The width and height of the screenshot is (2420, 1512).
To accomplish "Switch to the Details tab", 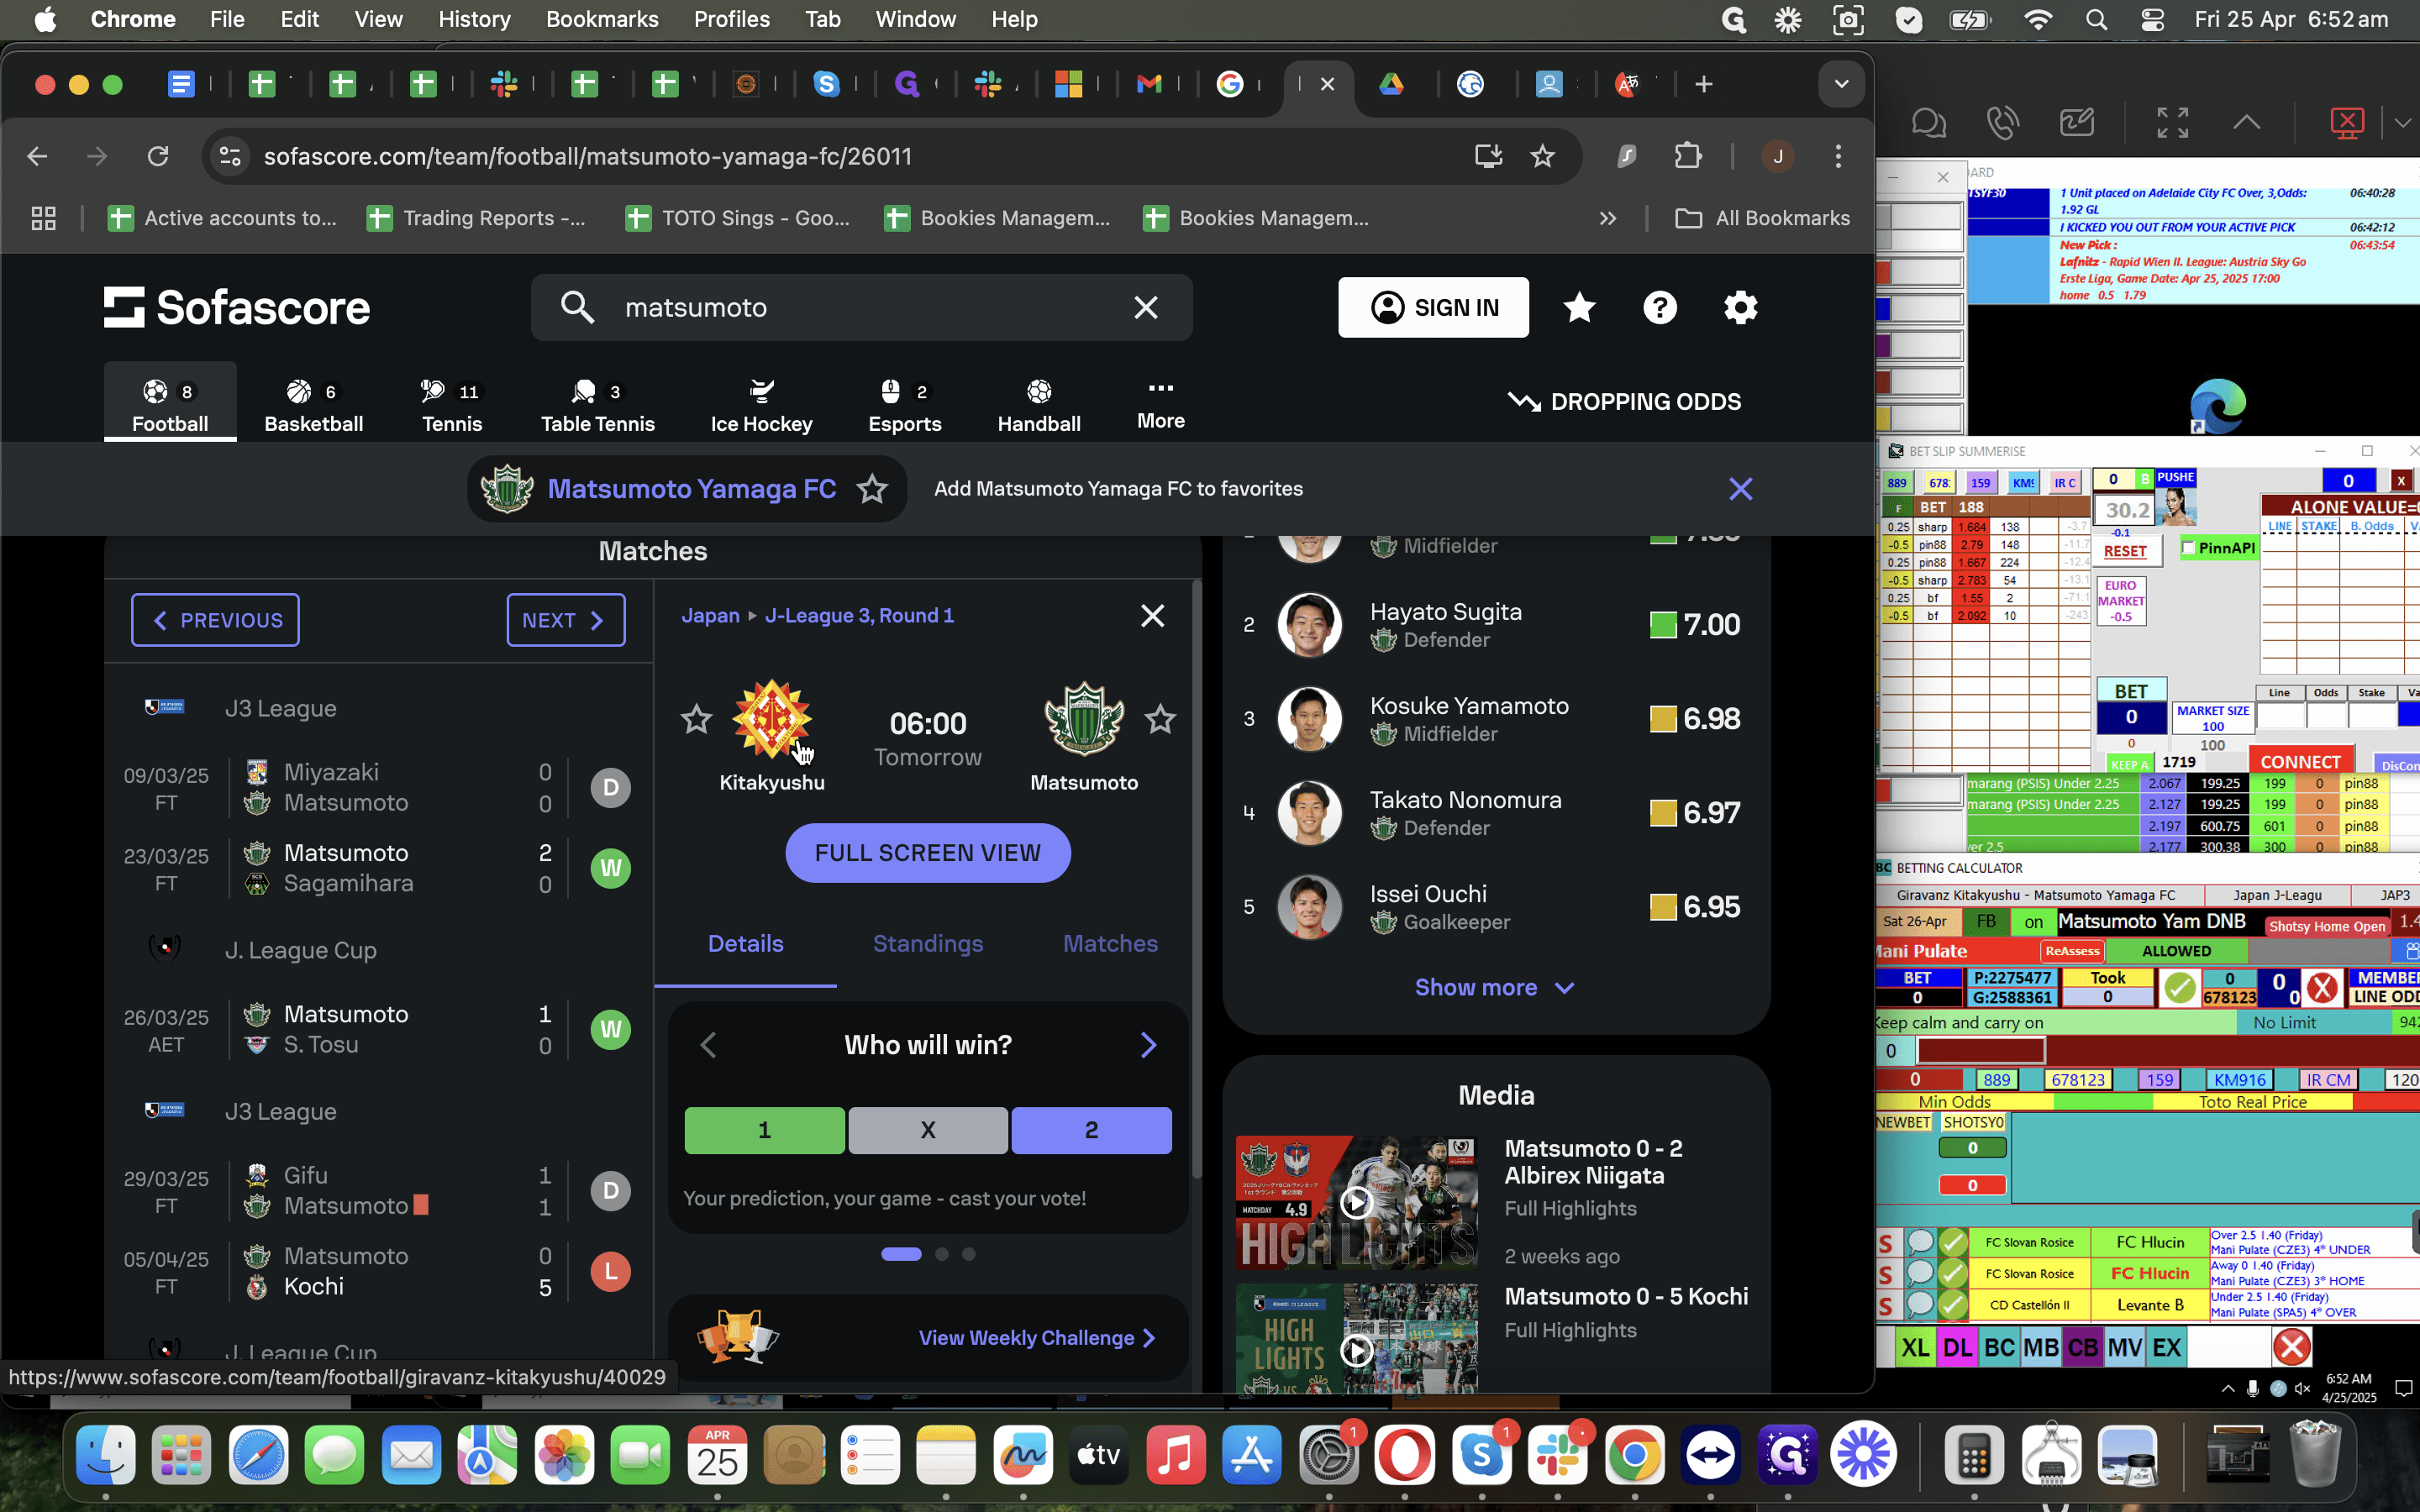I will click(x=745, y=944).
